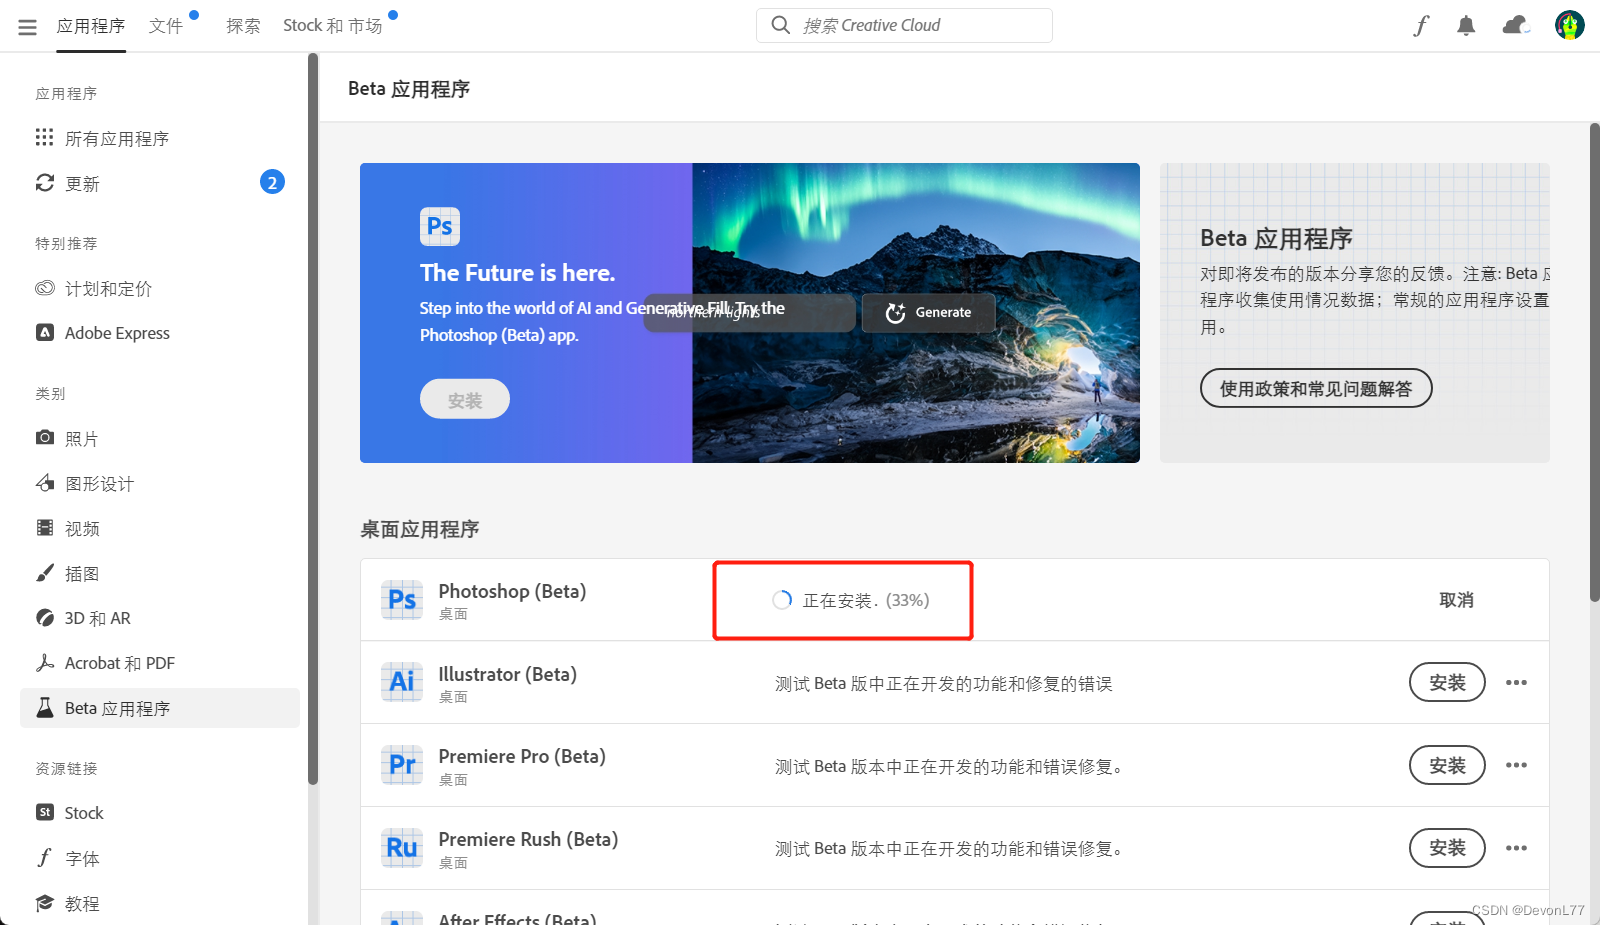
Task: Click the 字体 font icon in sidebar
Action: (44, 857)
